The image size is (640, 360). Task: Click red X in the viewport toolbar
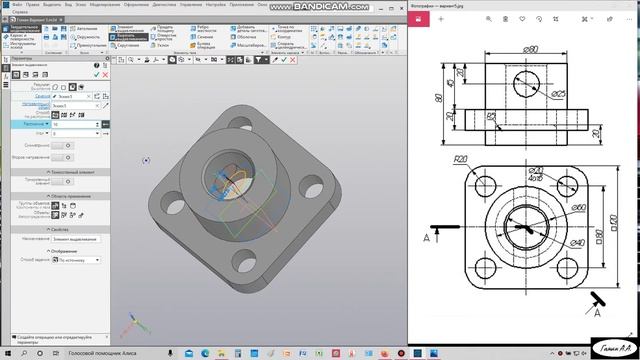(293, 60)
